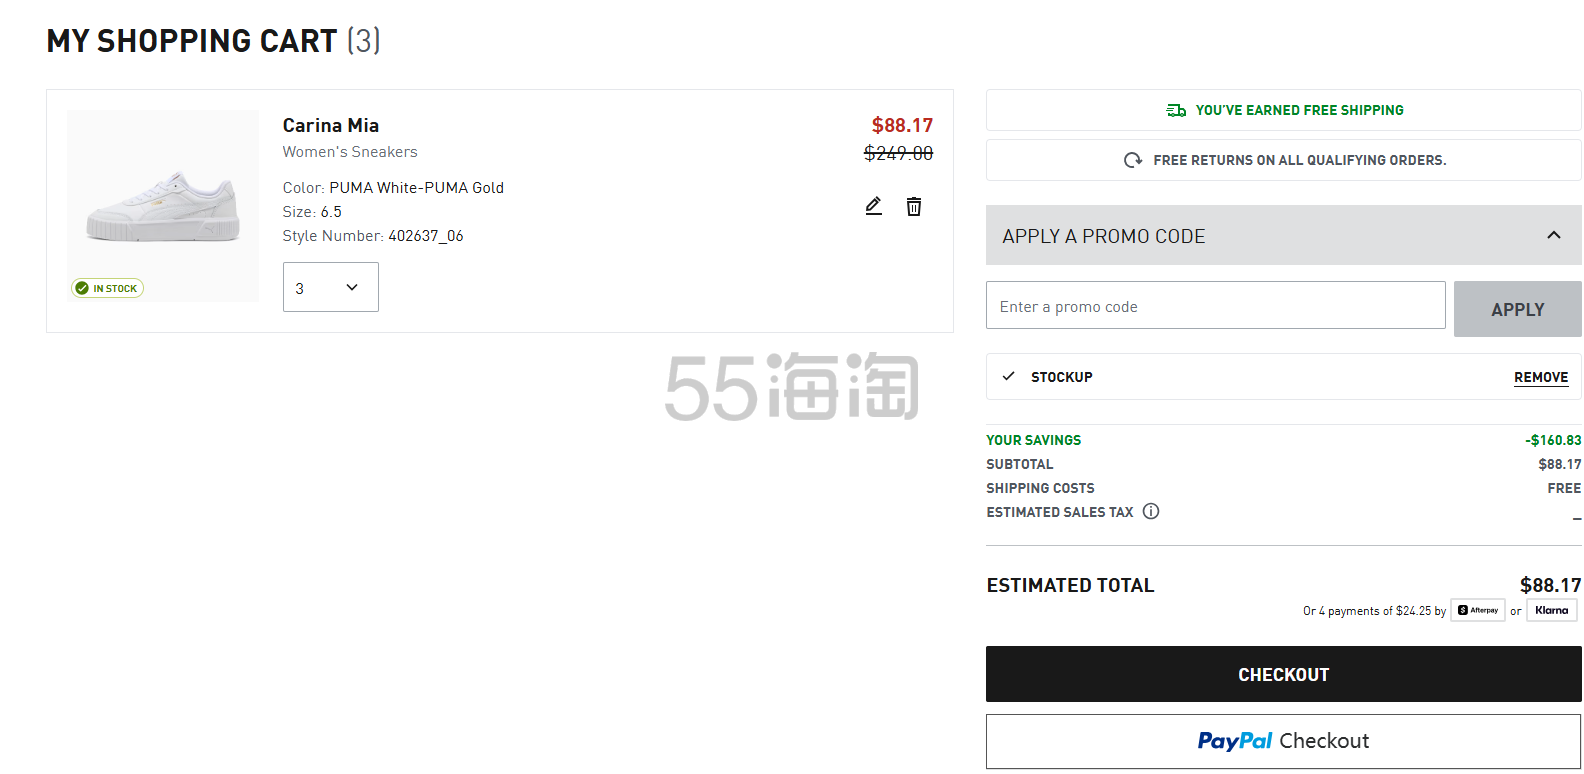Click the Free Returns on Qualifying Orders banner

(1299, 160)
